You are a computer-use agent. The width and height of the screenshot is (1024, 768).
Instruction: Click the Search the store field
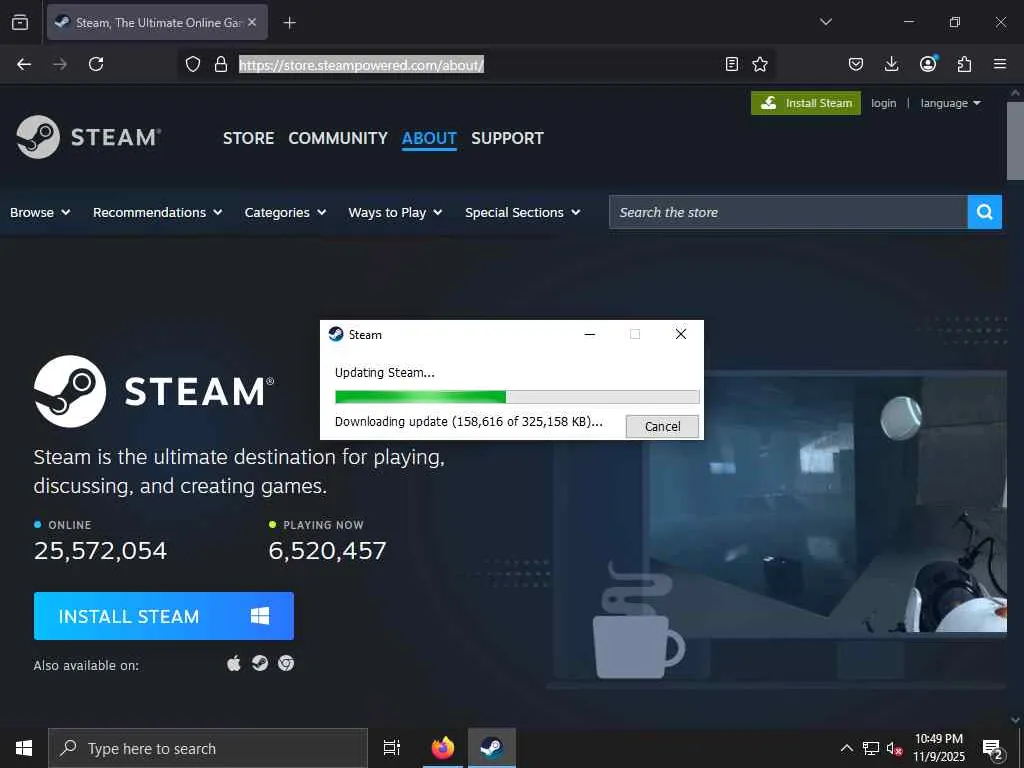[x=788, y=212]
